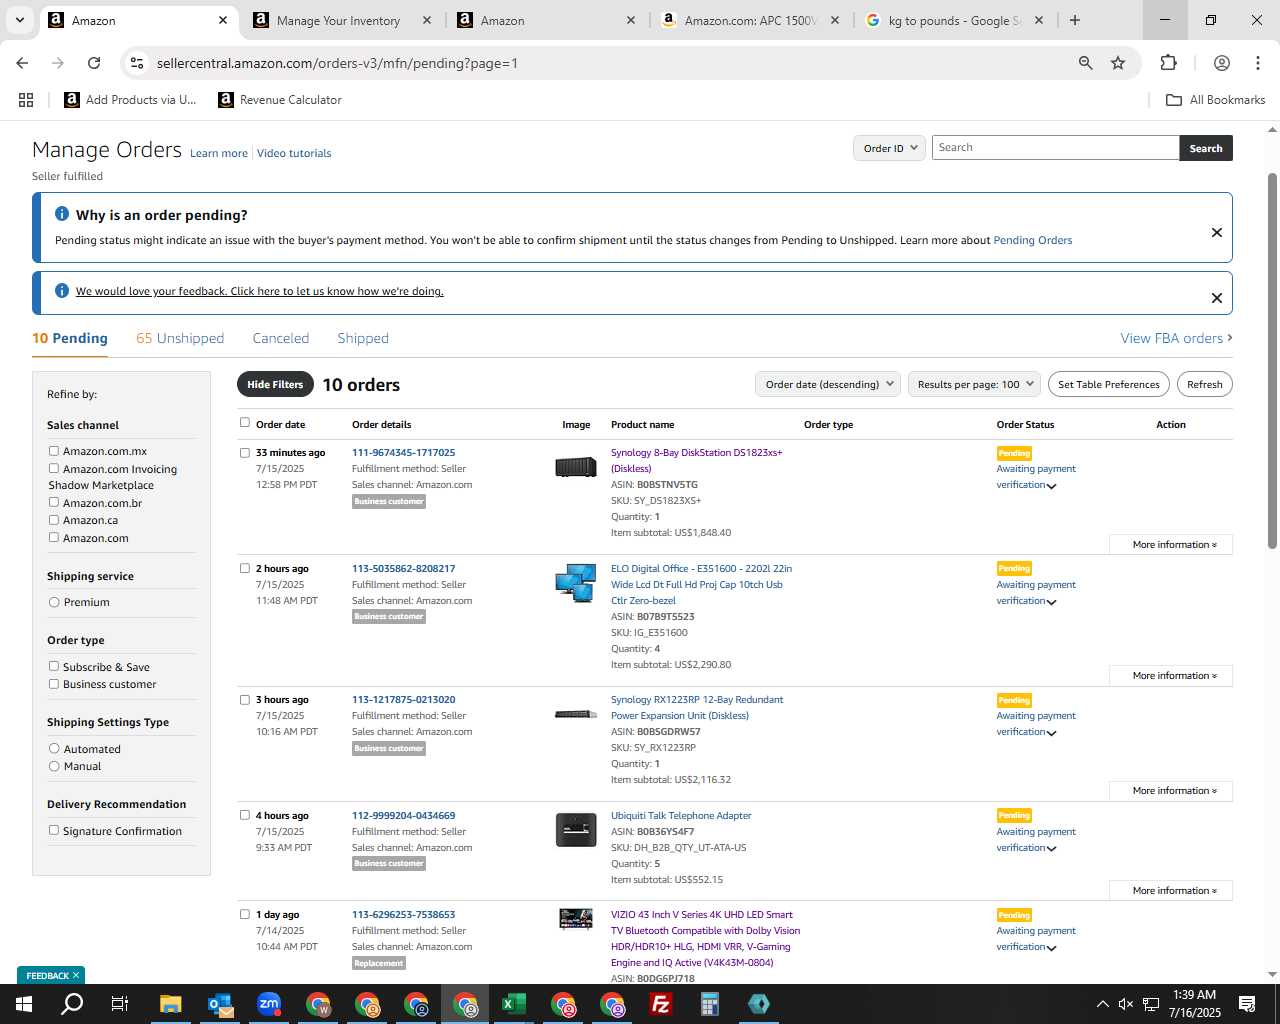This screenshot has height=1024, width=1280.
Task: Open the new tab plus button
Action: tap(1075, 20)
